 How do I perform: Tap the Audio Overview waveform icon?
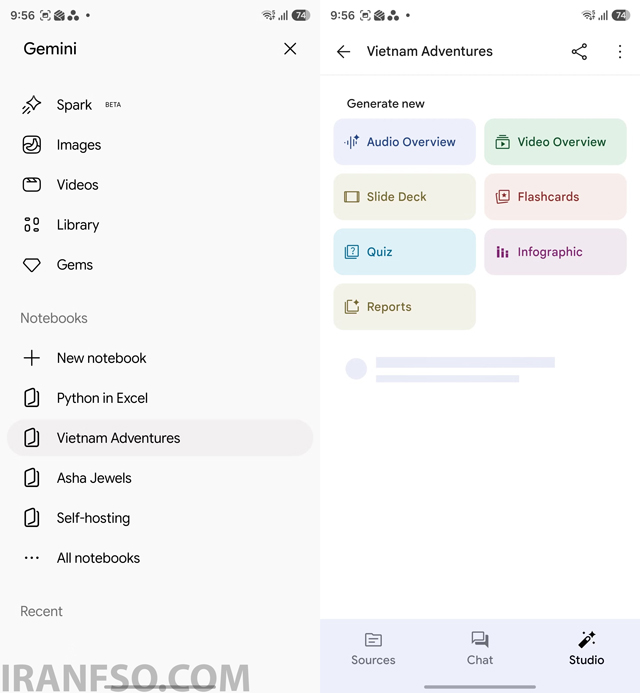point(352,142)
